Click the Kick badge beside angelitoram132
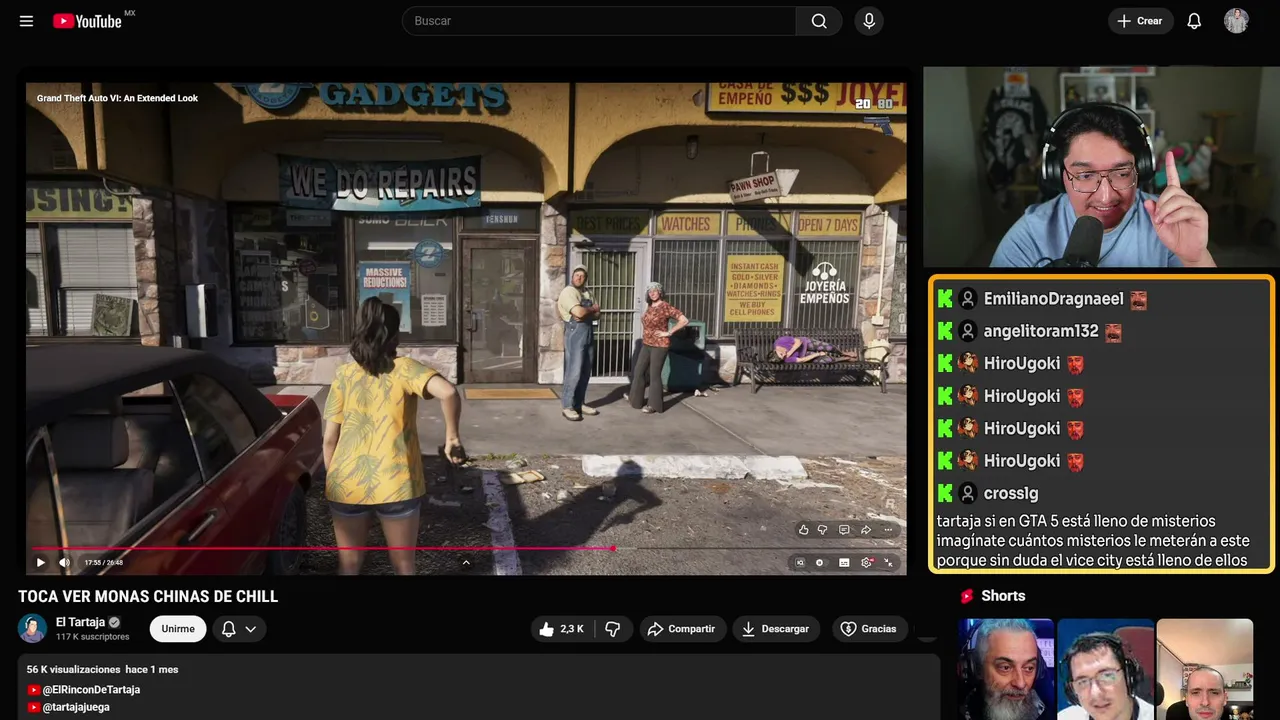1280x720 pixels. (945, 331)
